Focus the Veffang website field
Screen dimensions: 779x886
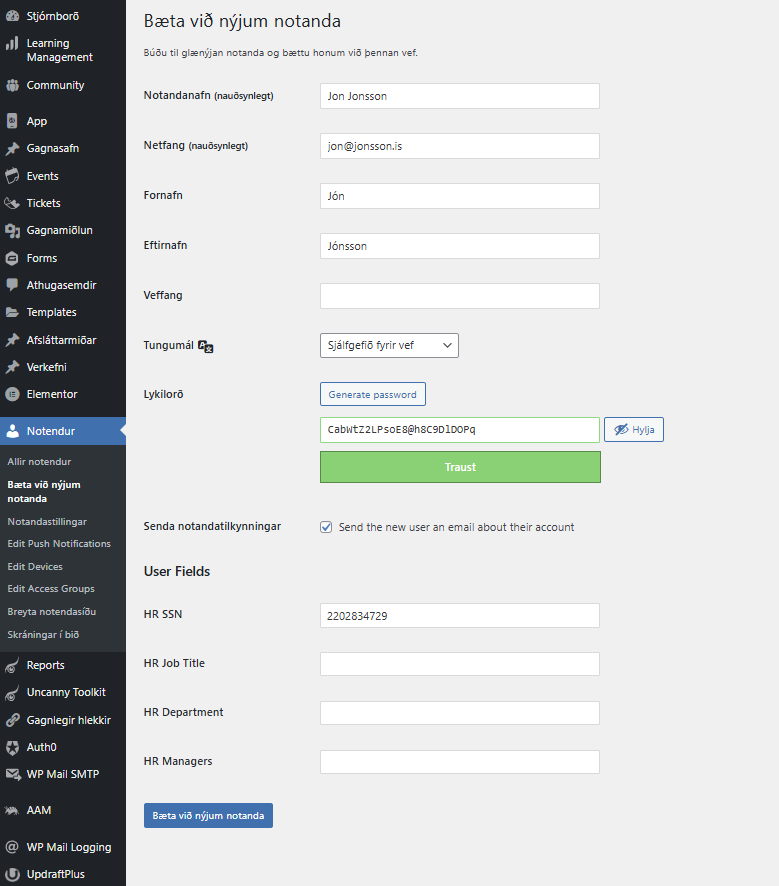click(x=459, y=296)
